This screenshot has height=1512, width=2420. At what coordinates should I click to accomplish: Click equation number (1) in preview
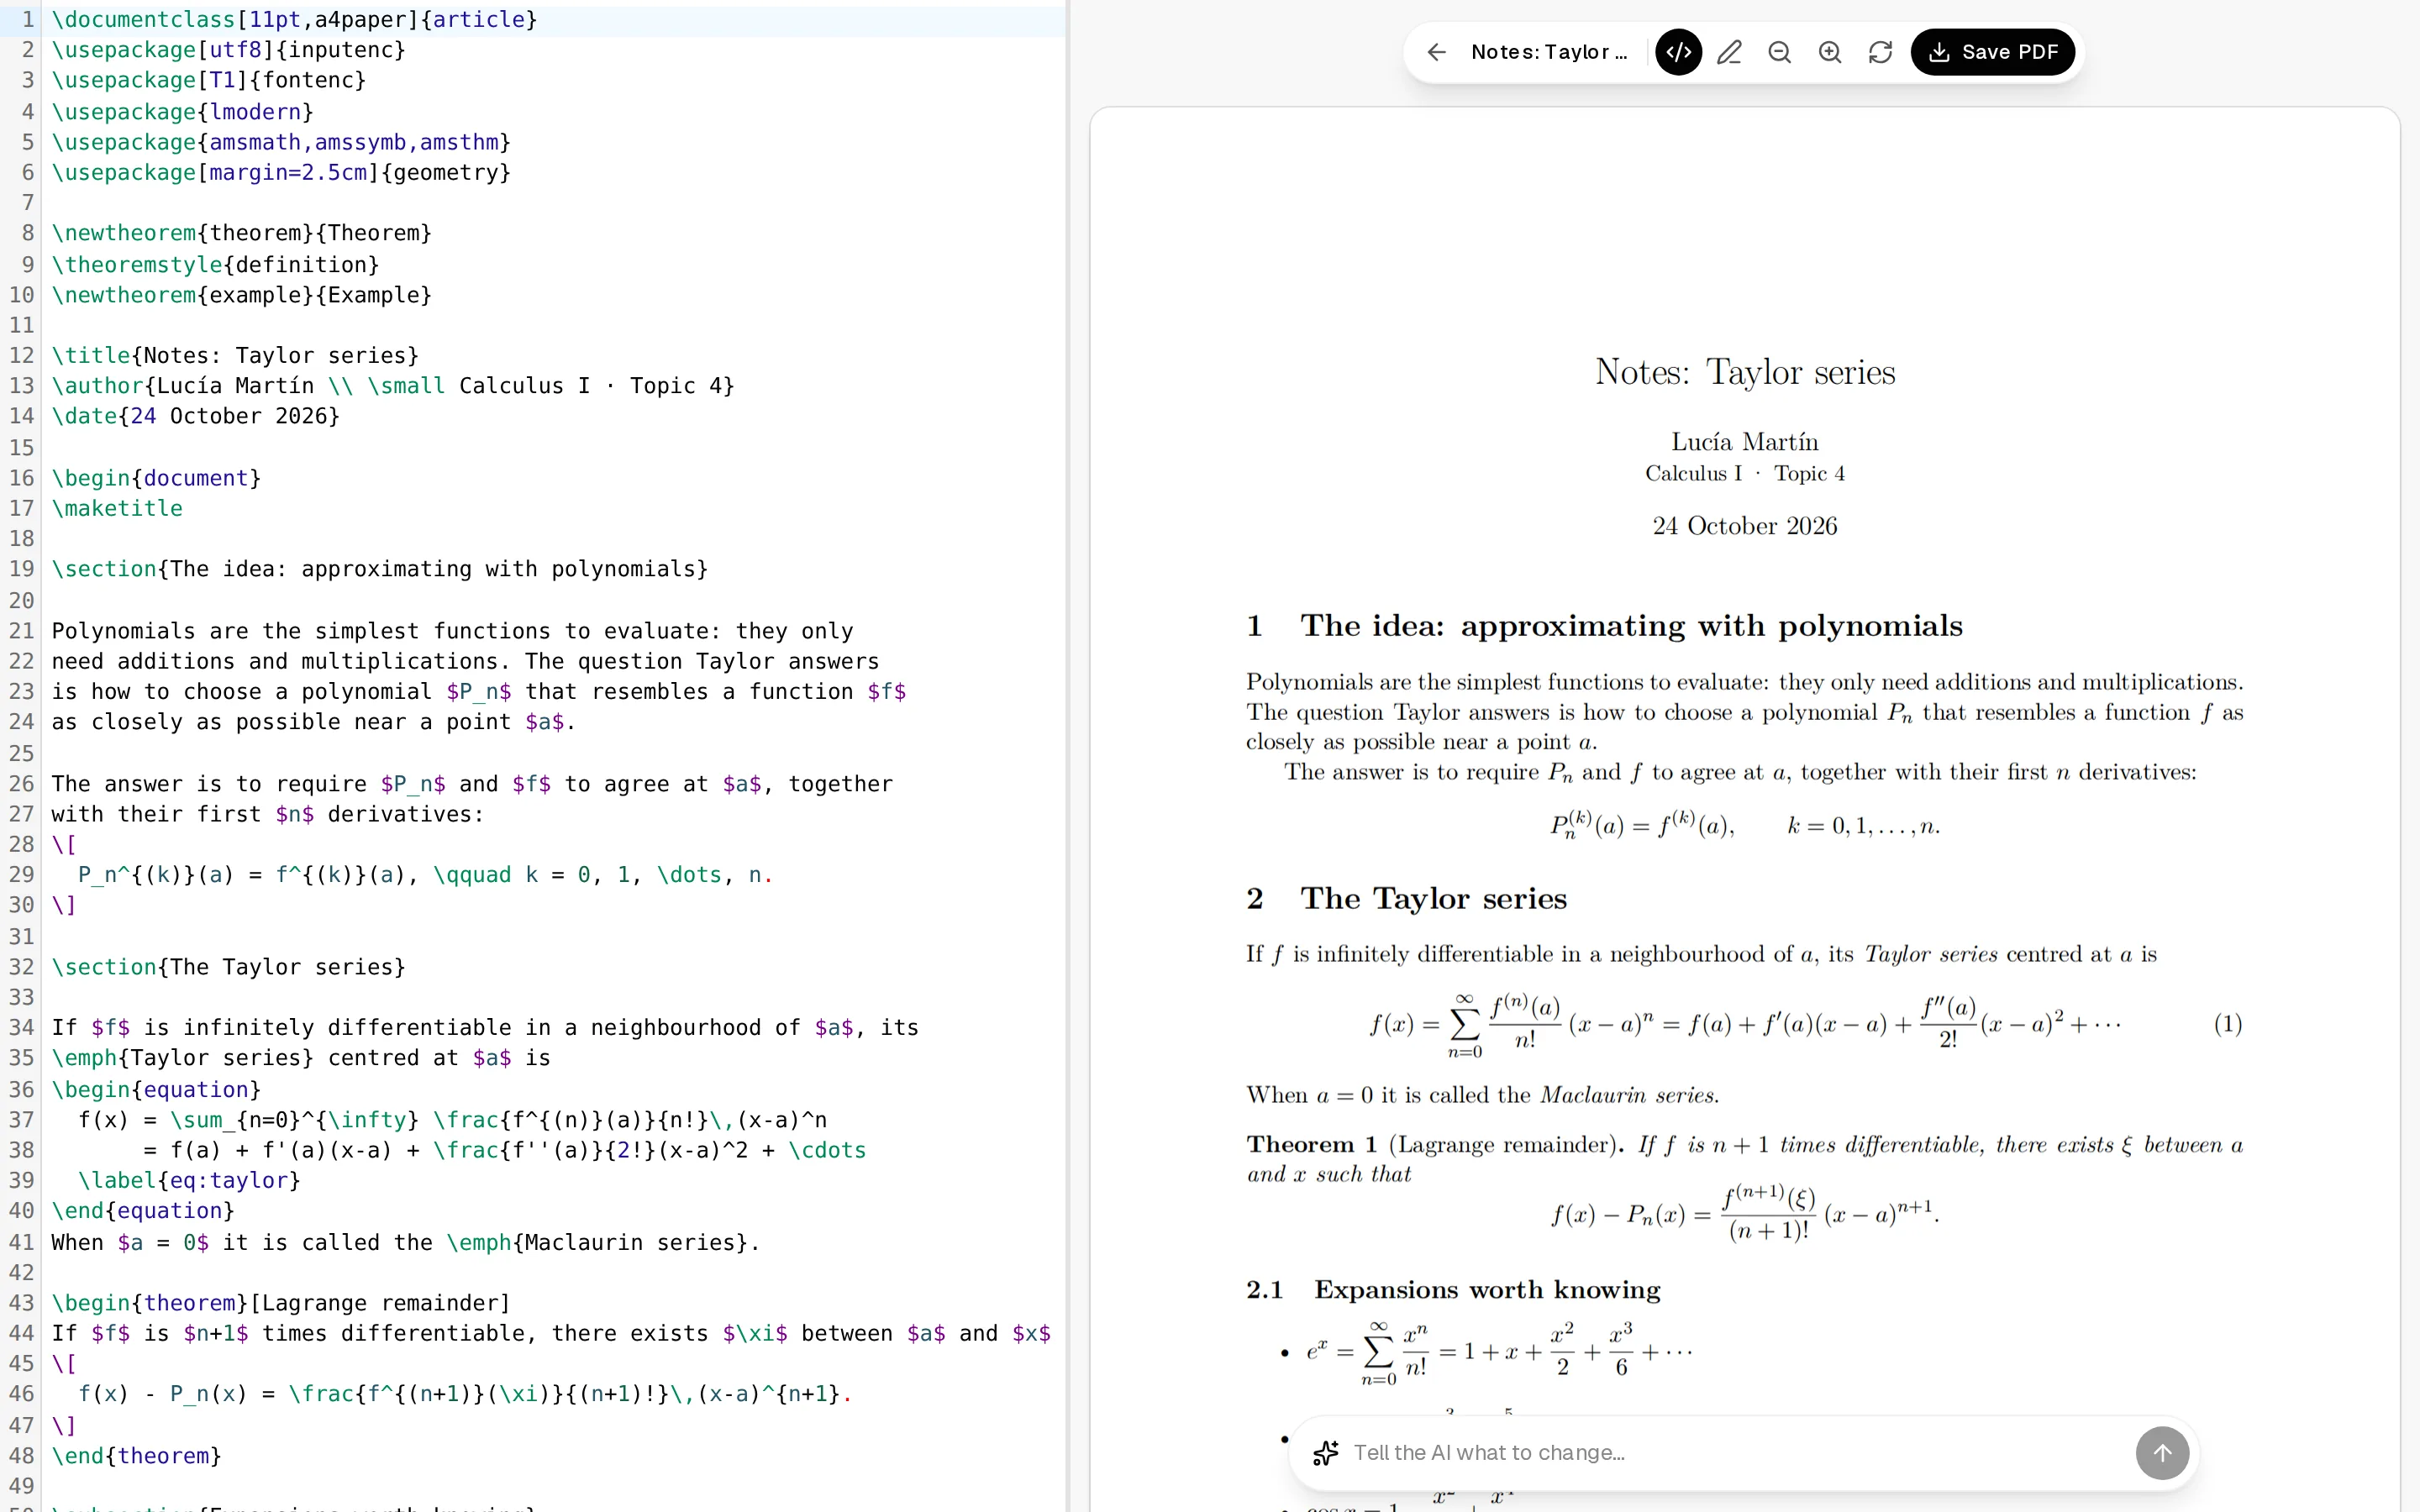click(2227, 1024)
